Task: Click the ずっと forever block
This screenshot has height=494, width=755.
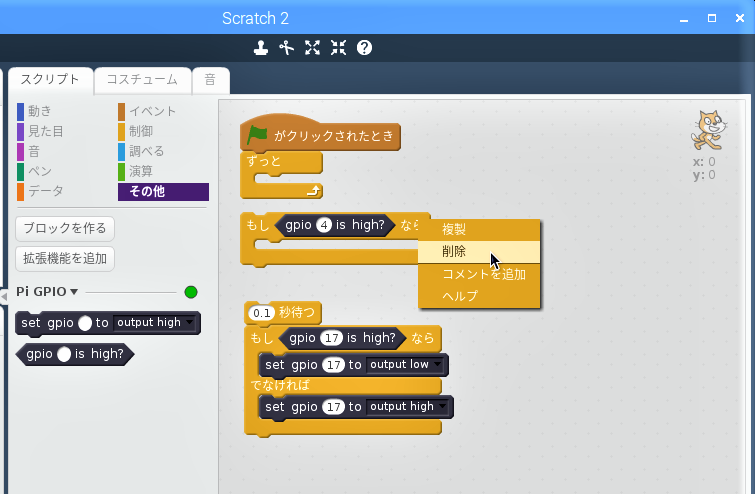Action: click(x=264, y=161)
